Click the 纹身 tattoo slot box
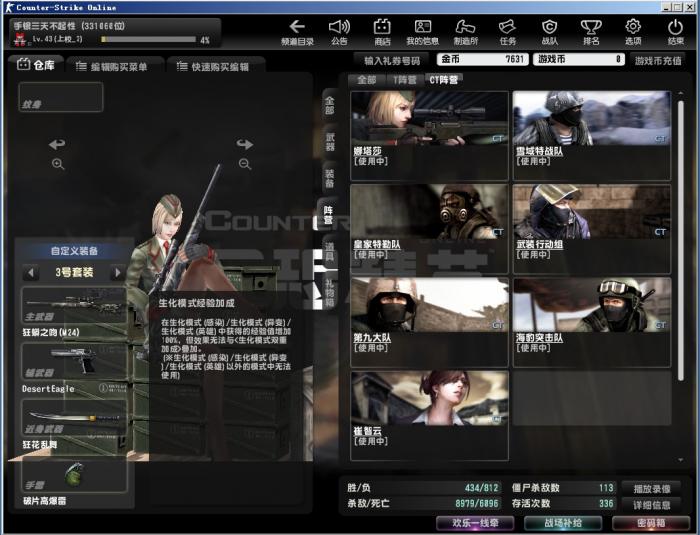The image size is (700, 535). tap(61, 97)
